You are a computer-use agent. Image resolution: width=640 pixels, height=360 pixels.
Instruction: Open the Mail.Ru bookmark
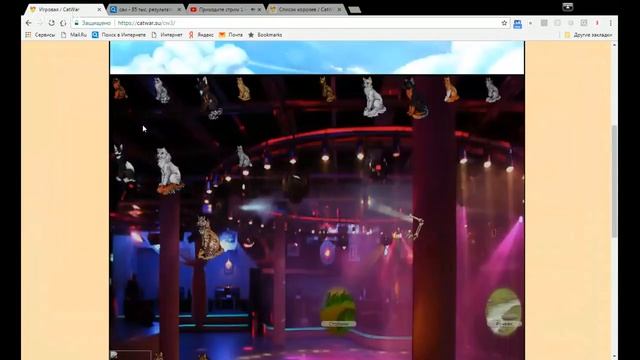[74, 35]
